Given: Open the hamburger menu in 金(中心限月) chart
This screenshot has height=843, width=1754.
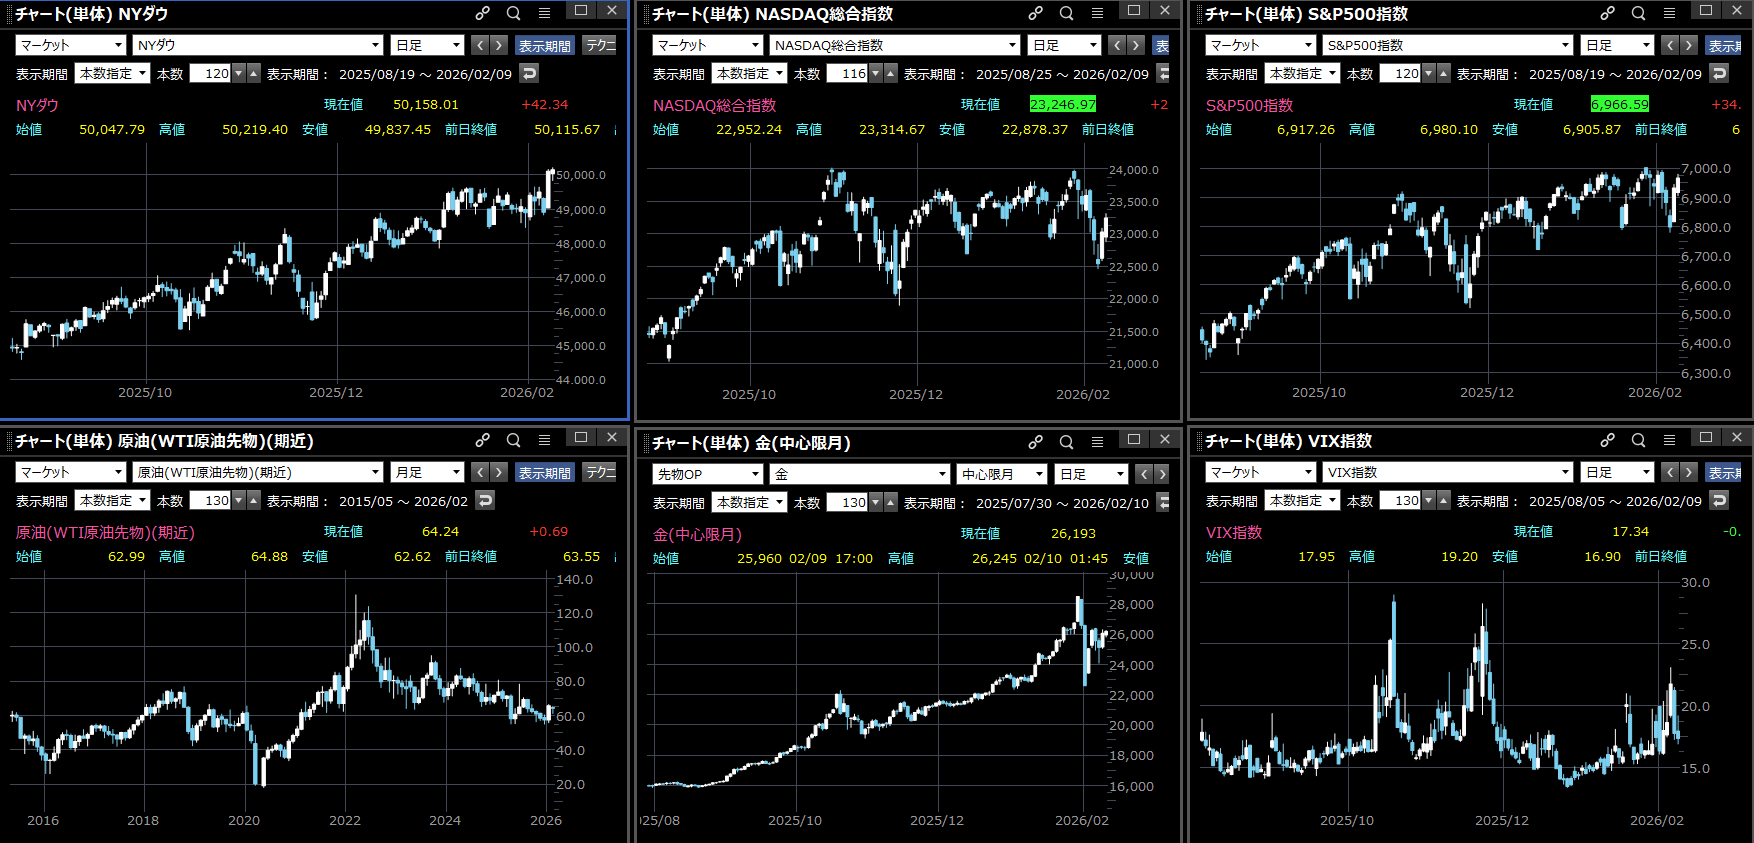Looking at the screenshot, I should click(x=1097, y=442).
